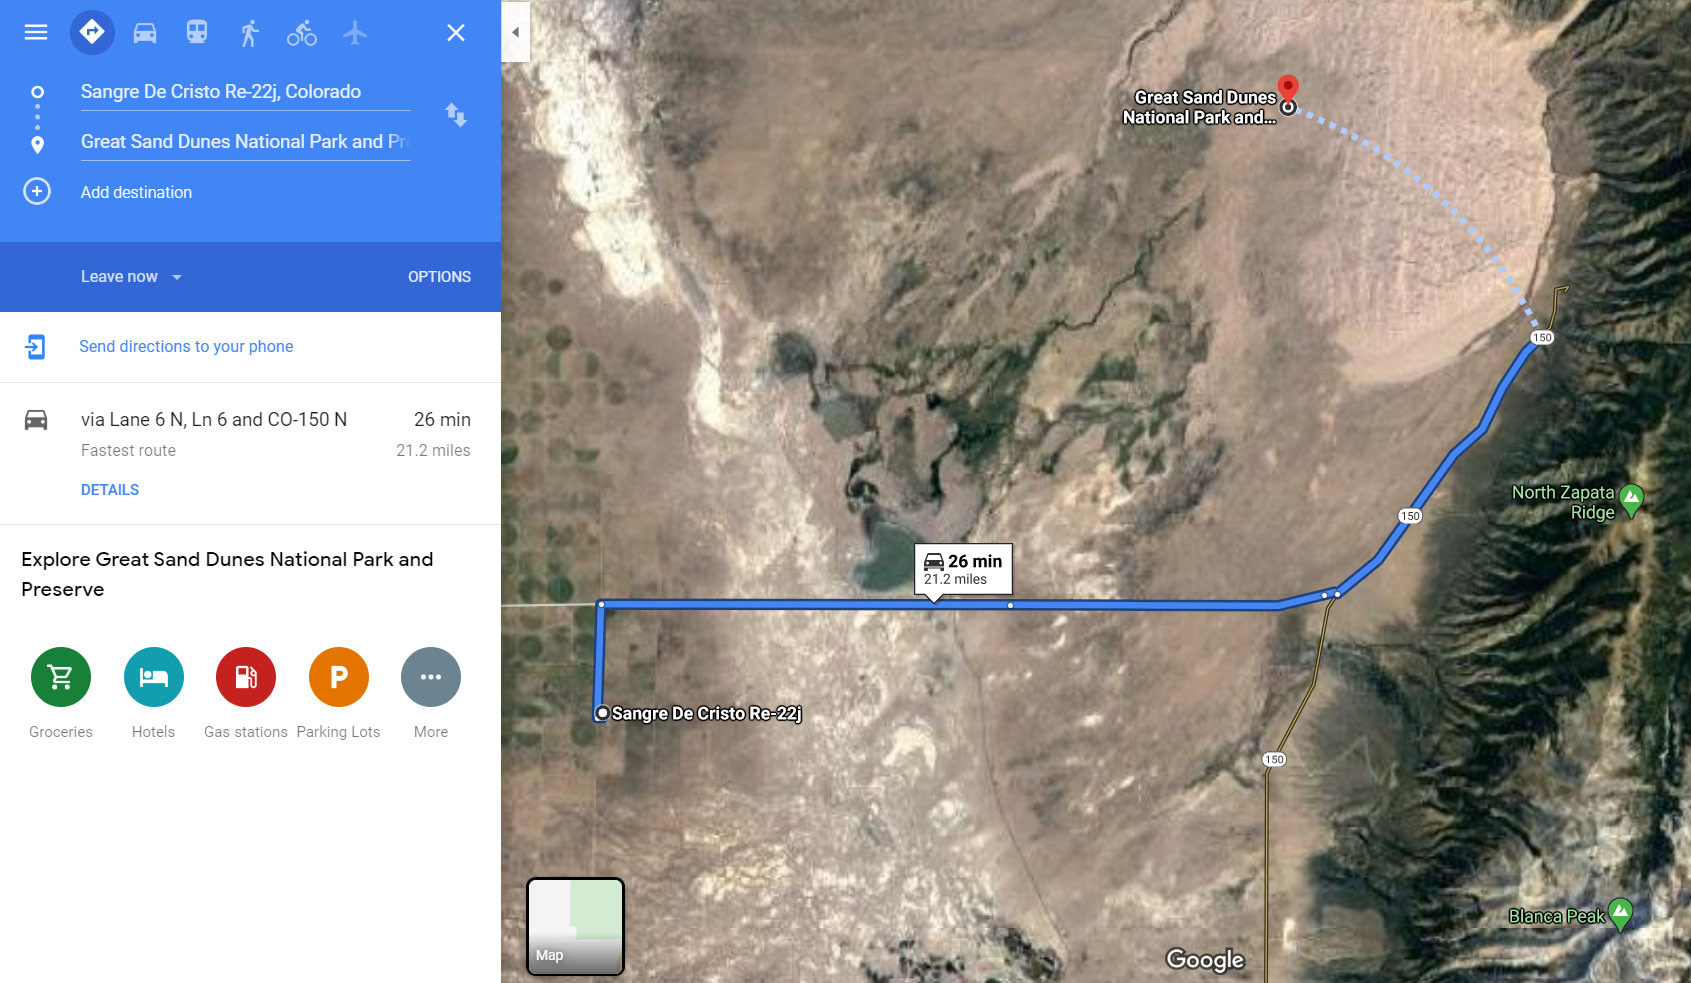This screenshot has width=1691, height=983.
Task: Click the Gas stations category icon
Action: point(246,677)
